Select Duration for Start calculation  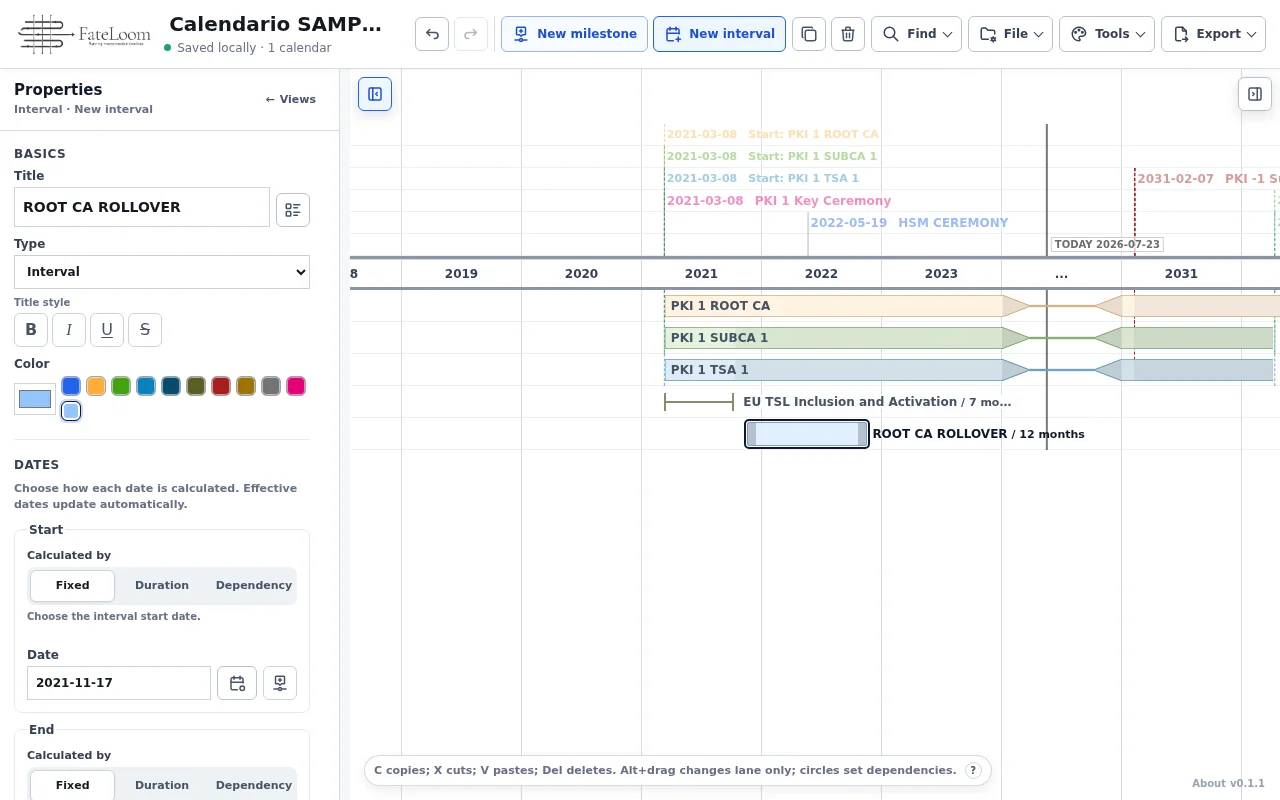click(x=162, y=586)
